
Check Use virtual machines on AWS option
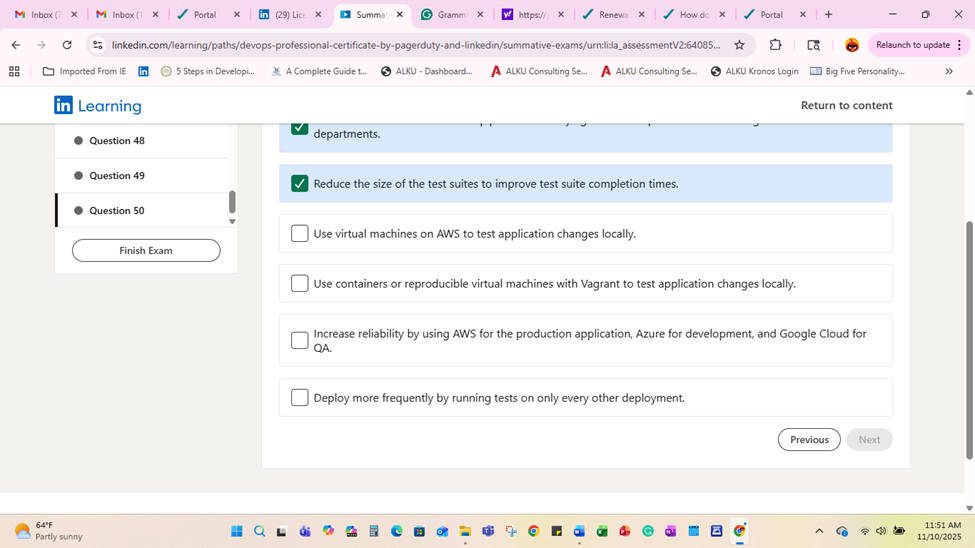pos(300,233)
